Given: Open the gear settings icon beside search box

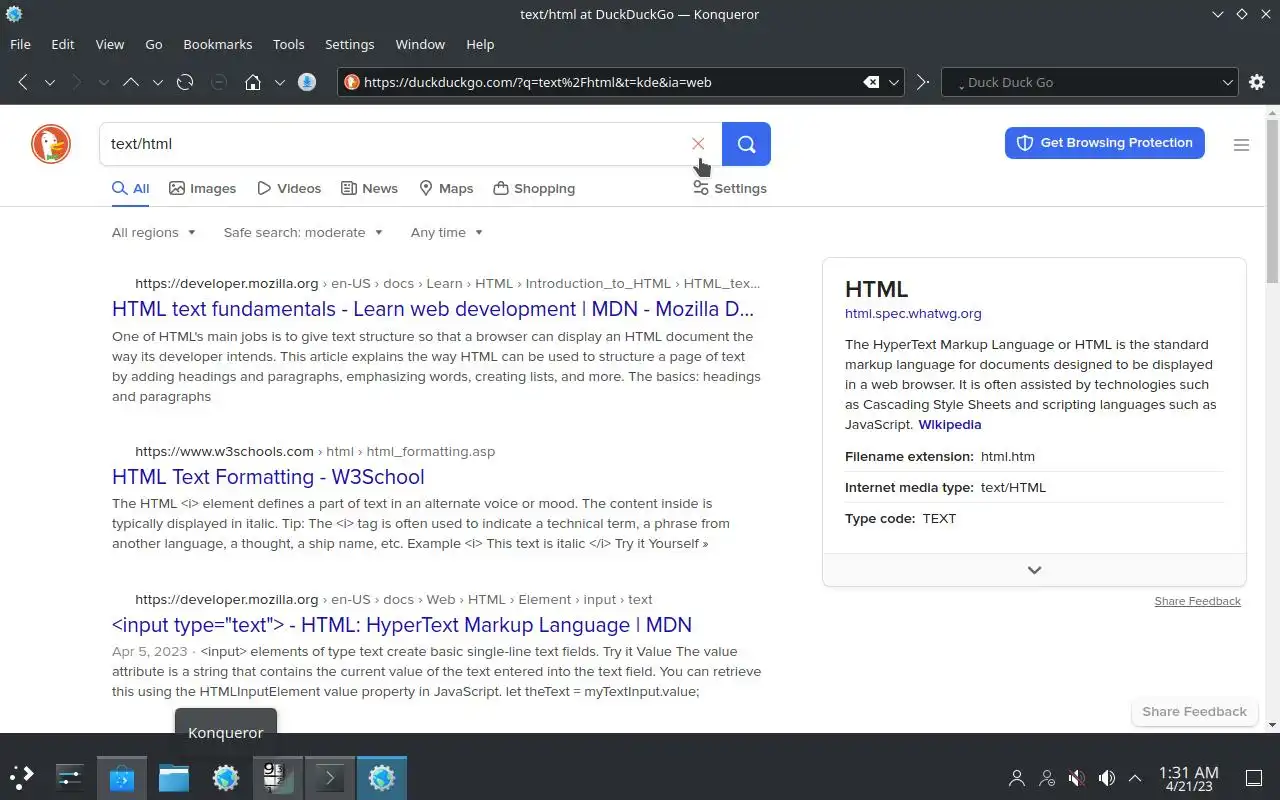Looking at the screenshot, I should (1257, 82).
